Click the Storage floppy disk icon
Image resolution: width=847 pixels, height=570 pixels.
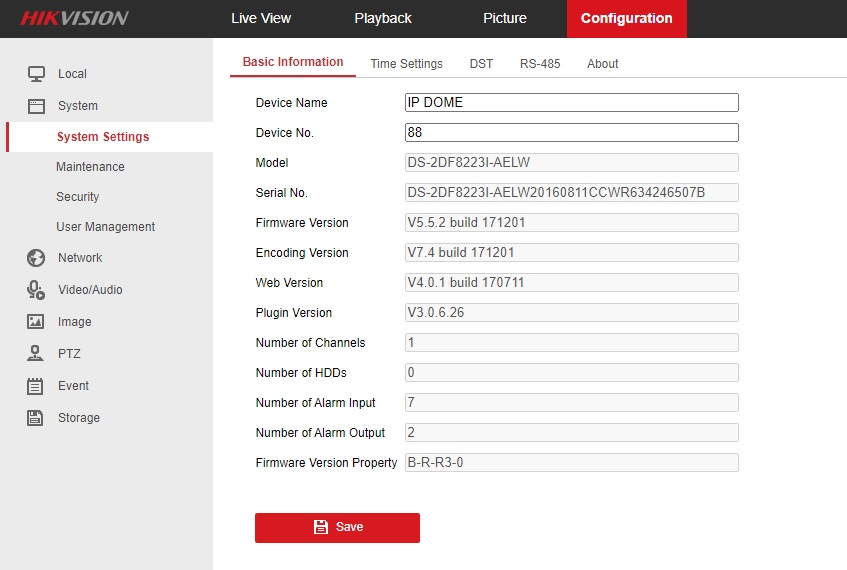pyautogui.click(x=36, y=418)
